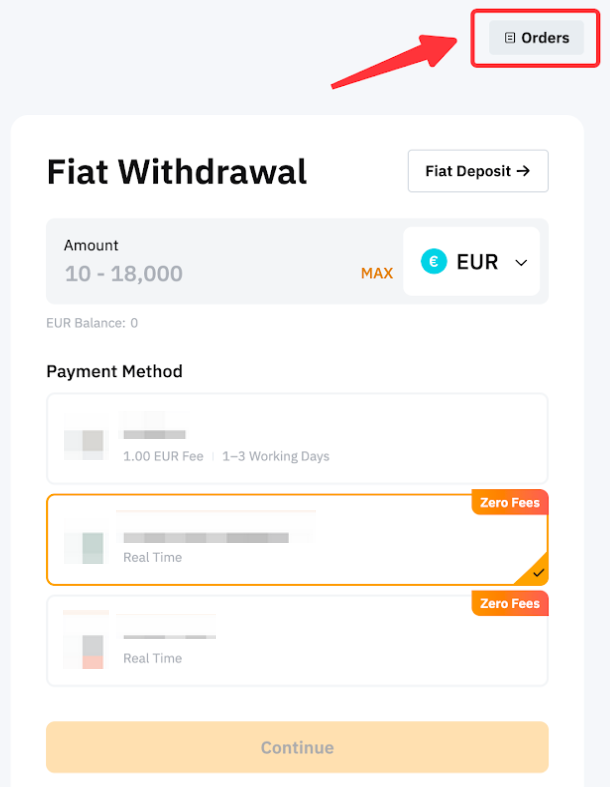Click the logo of the 1.00 EUR Fee method
The width and height of the screenshot is (610, 788).
click(84, 440)
